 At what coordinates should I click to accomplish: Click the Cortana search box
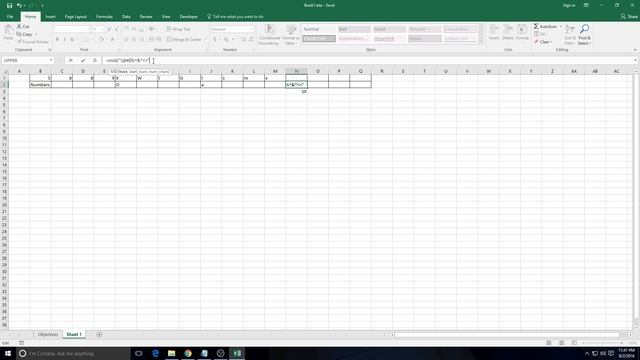(73, 353)
